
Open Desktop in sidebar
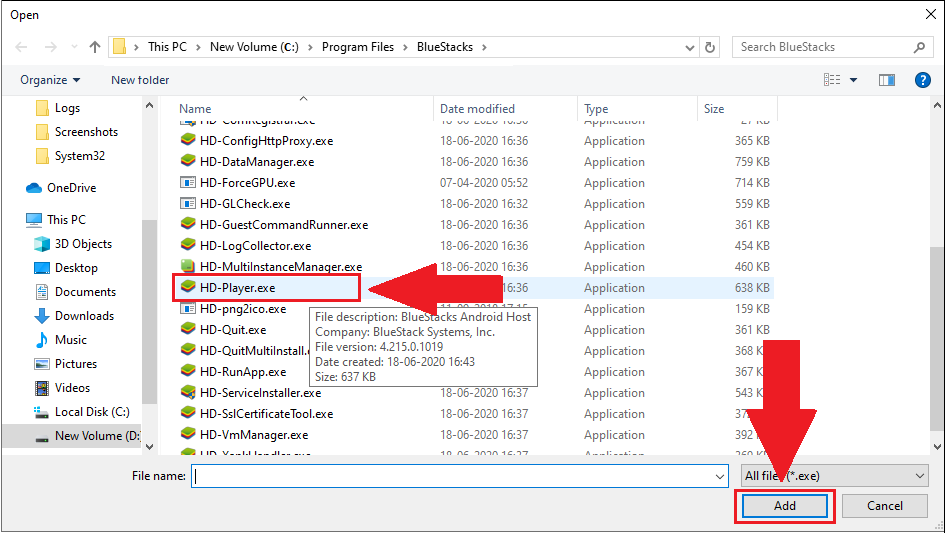click(66, 268)
